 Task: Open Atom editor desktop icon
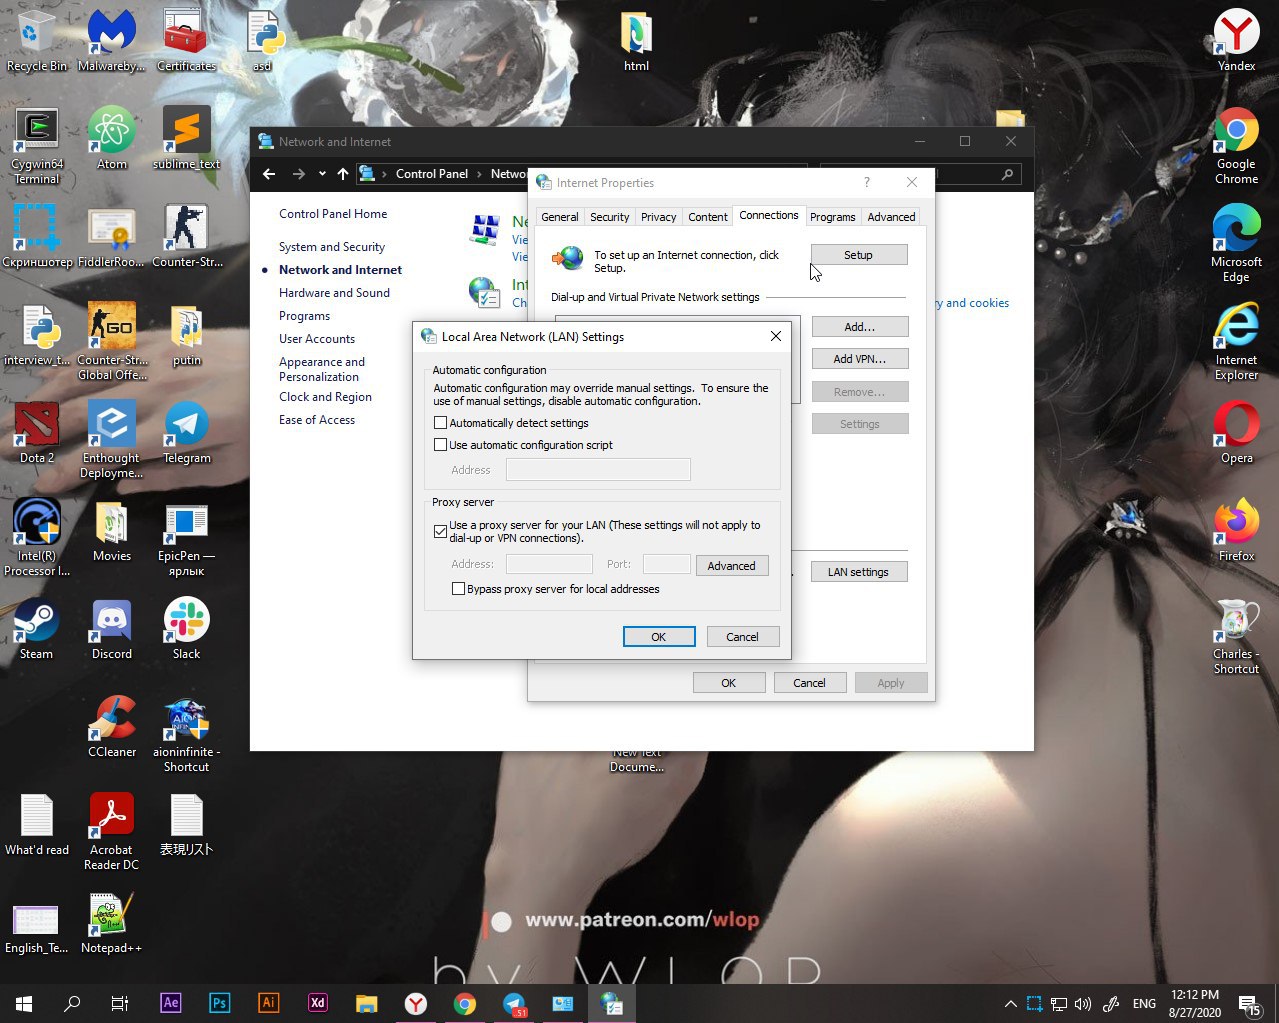[112, 138]
